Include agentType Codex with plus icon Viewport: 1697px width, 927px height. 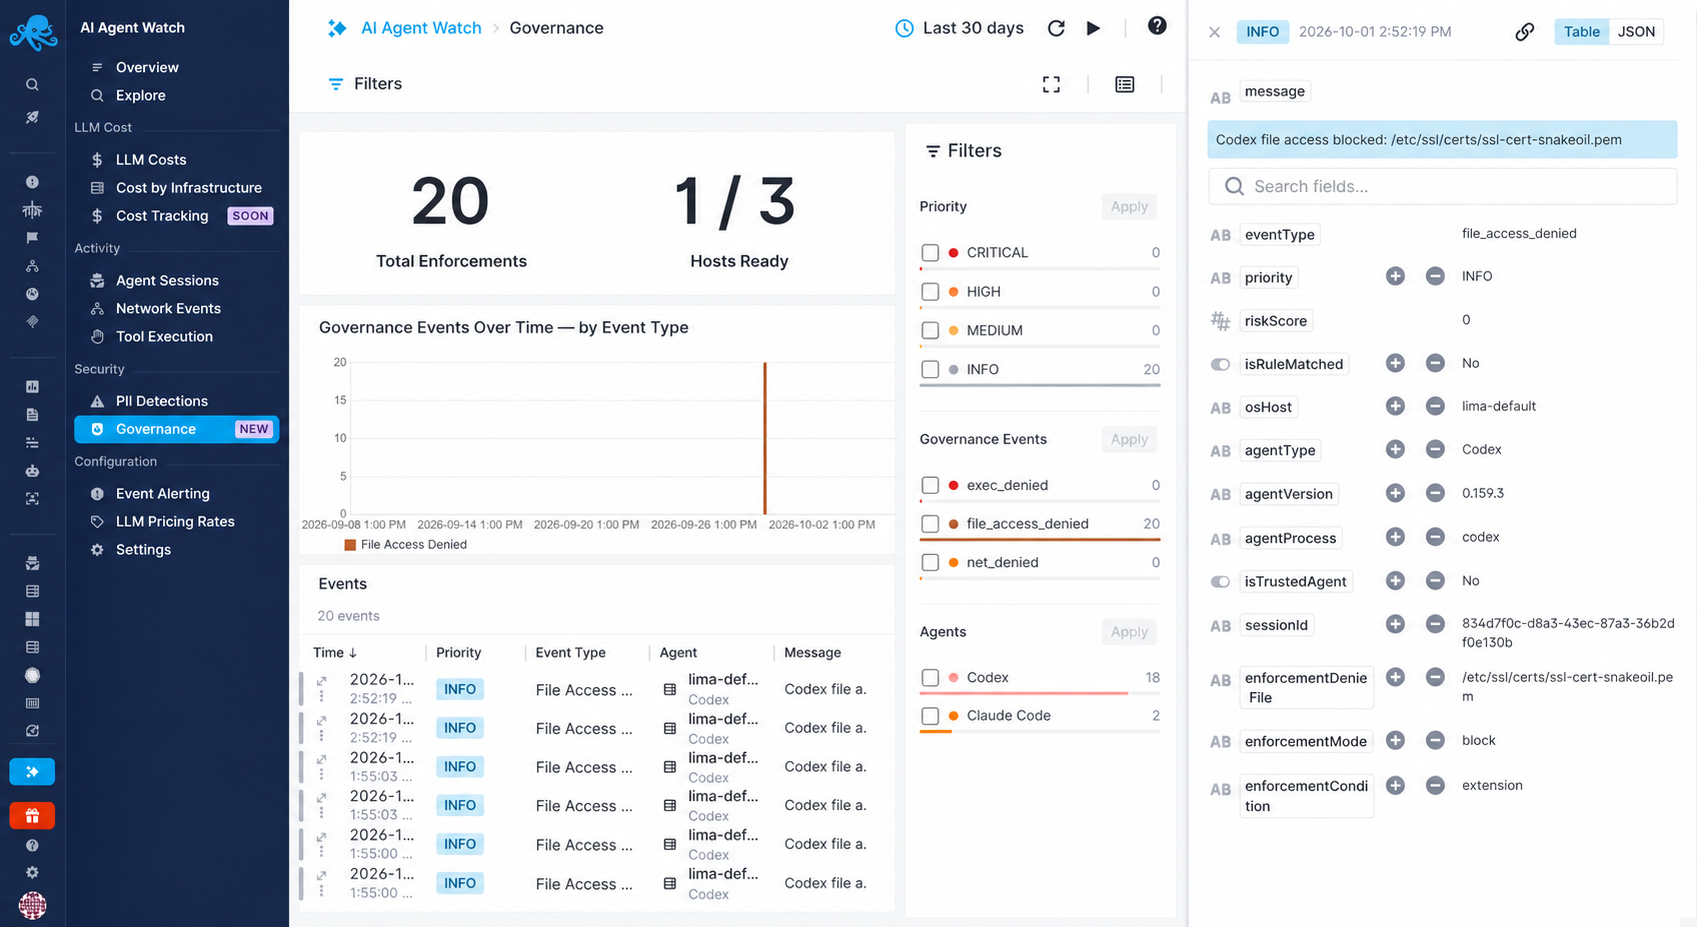(x=1395, y=449)
